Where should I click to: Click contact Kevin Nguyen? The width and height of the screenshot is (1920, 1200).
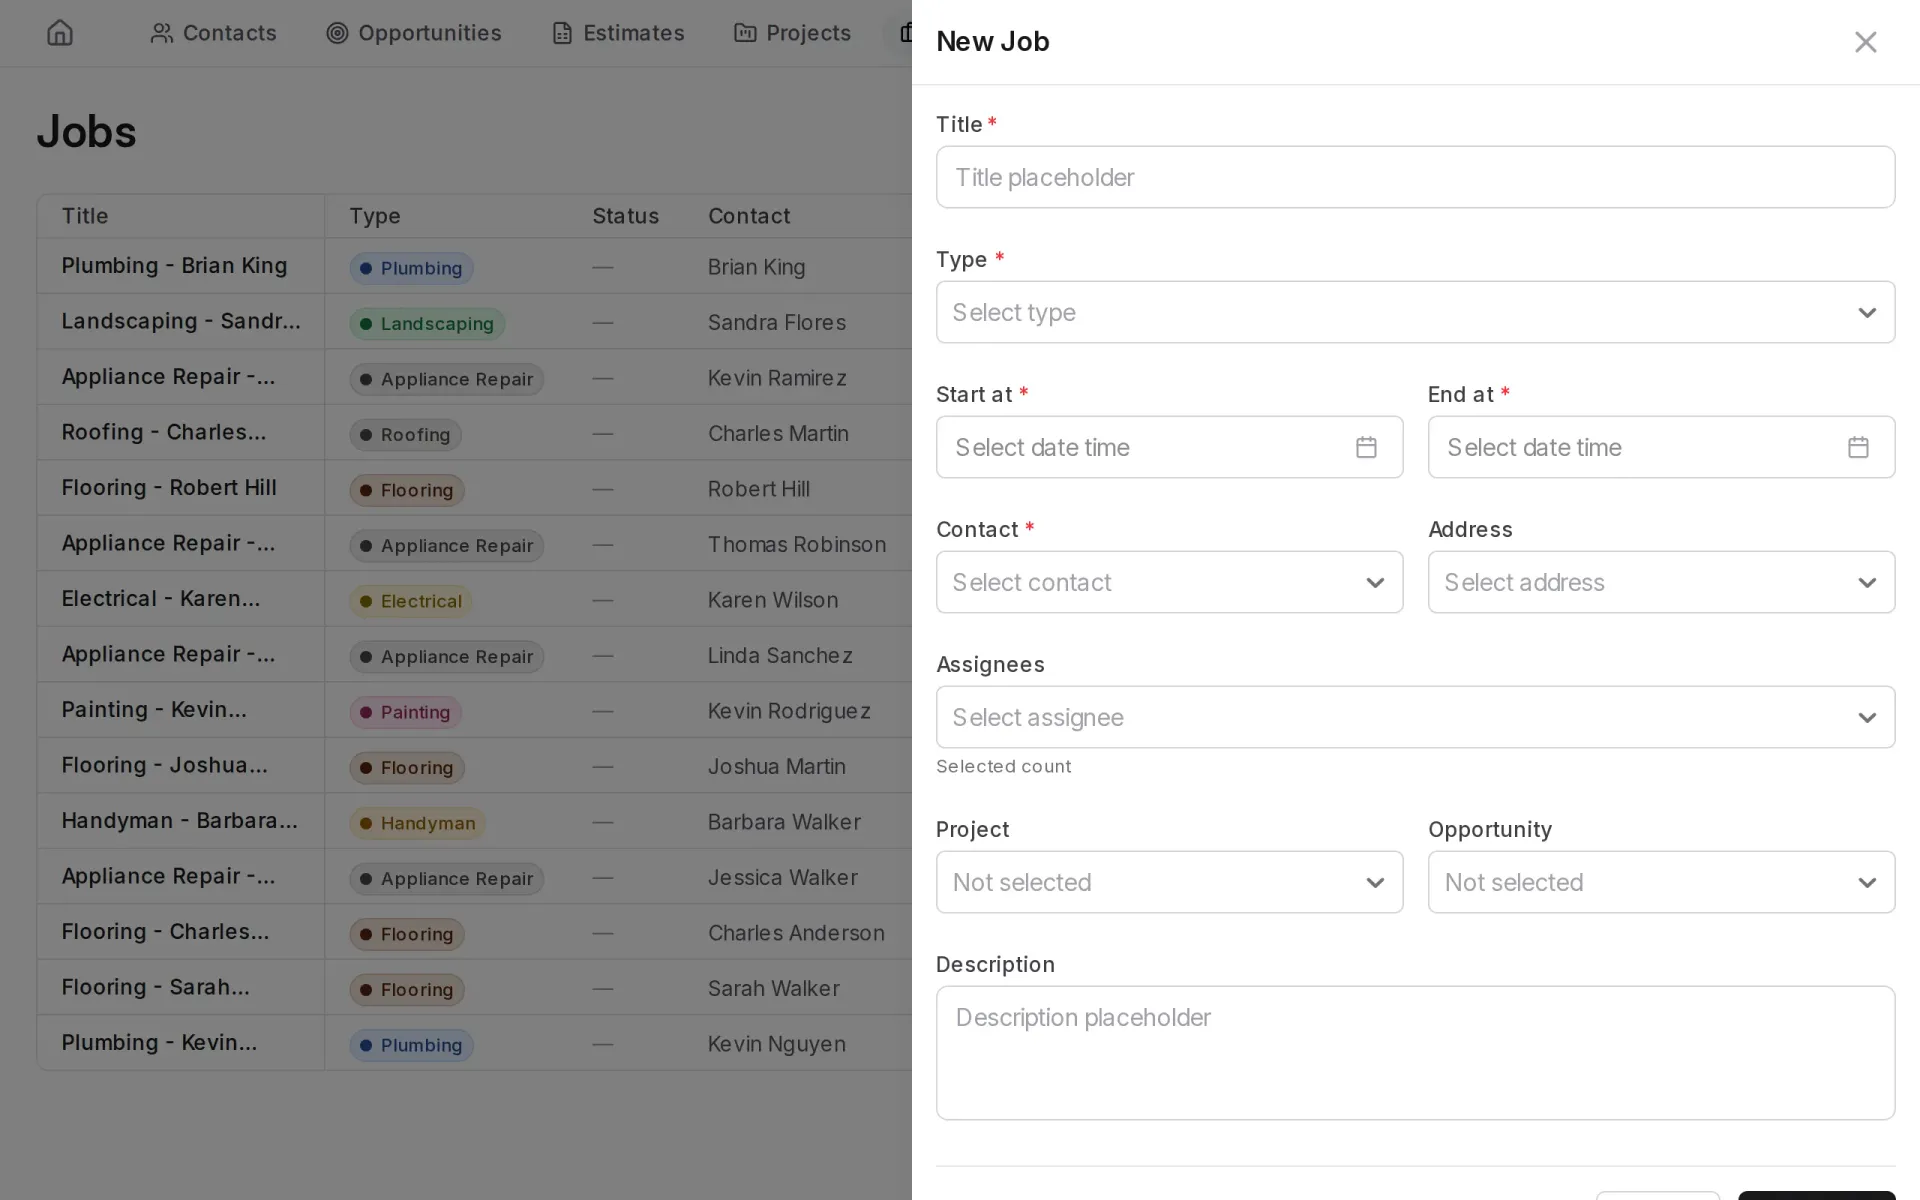(x=777, y=1044)
